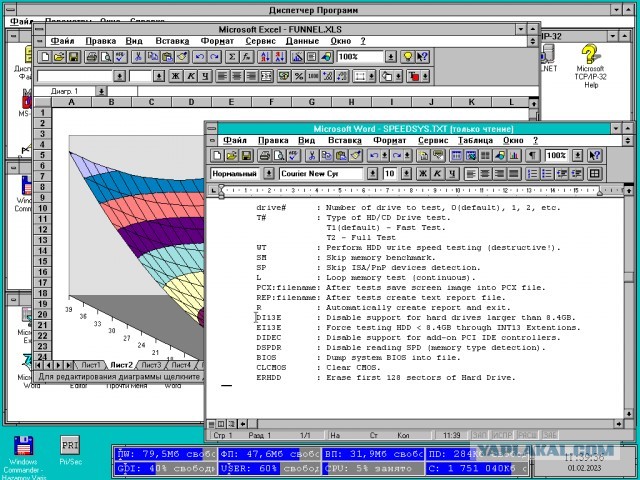Click the AutoSum sigma icon in Excel
The image size is (640, 480).
pos(232,57)
